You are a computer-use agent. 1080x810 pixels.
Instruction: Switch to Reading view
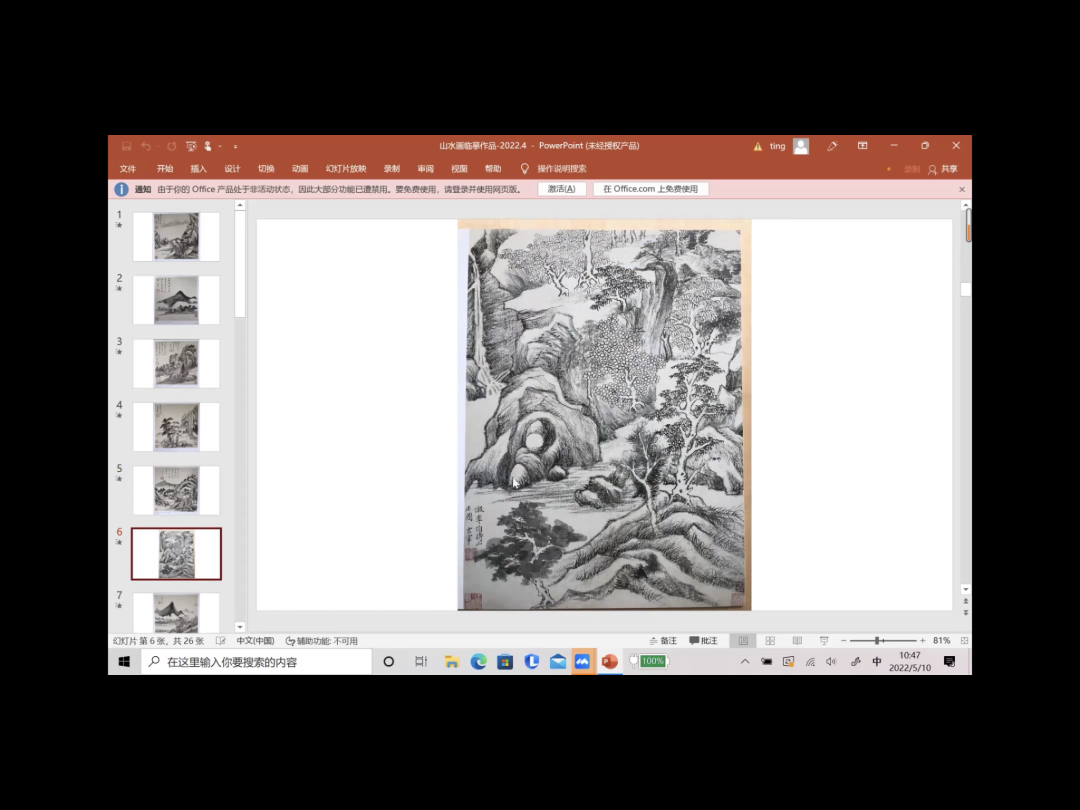point(797,641)
